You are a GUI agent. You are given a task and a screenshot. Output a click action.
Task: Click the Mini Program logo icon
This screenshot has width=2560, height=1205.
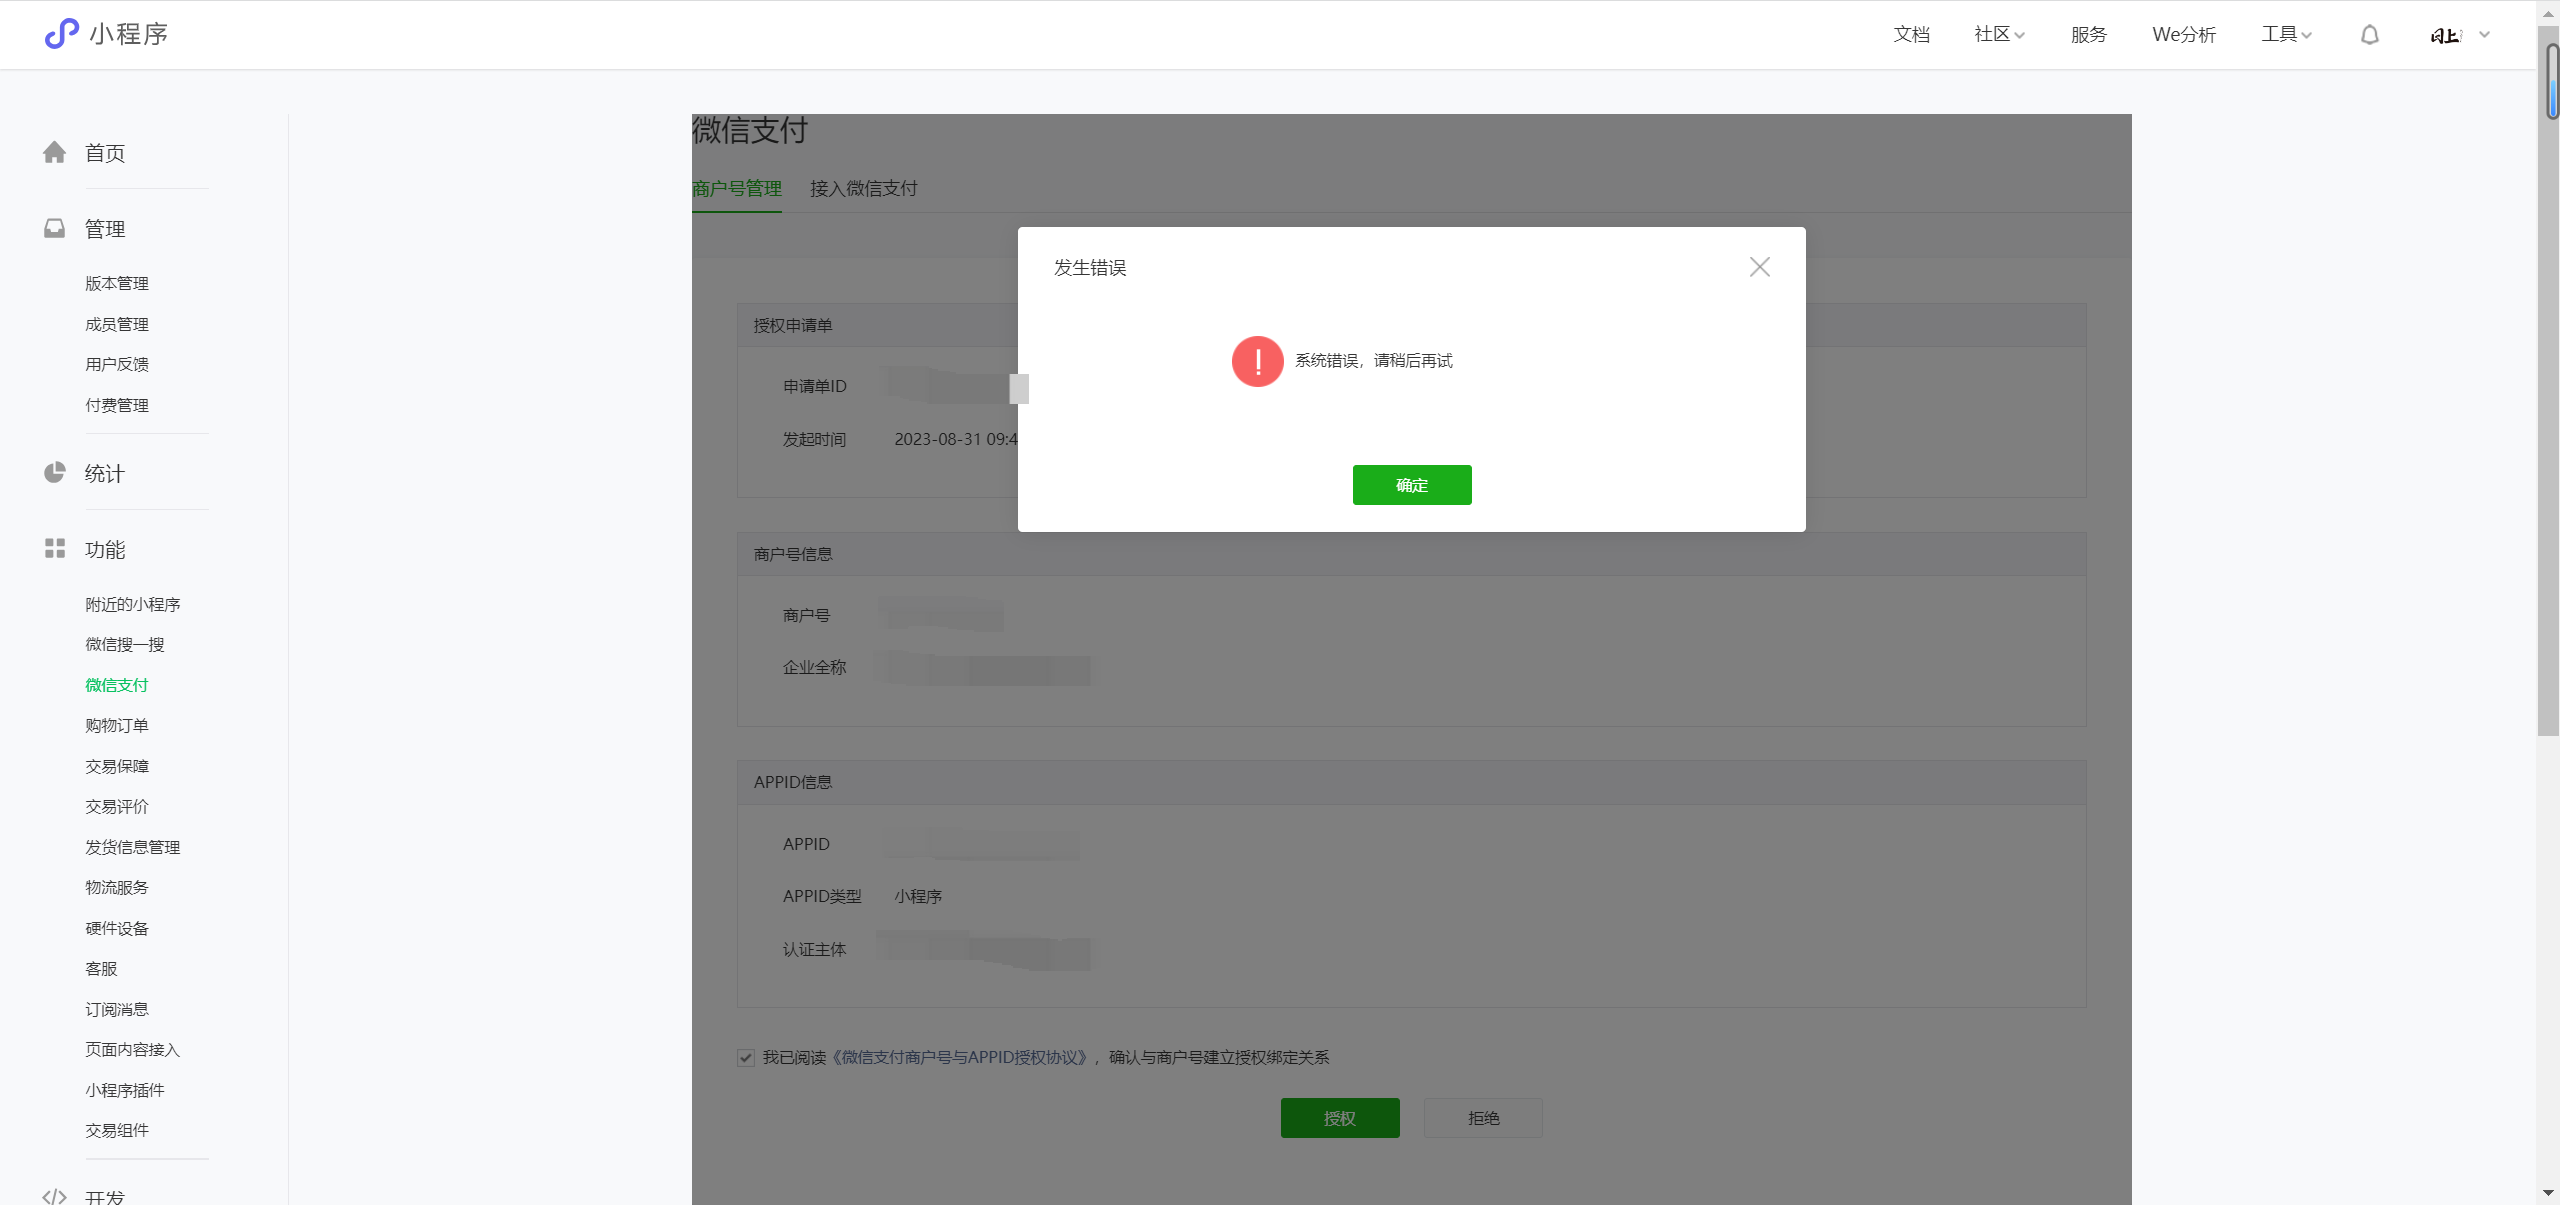[x=61, y=34]
